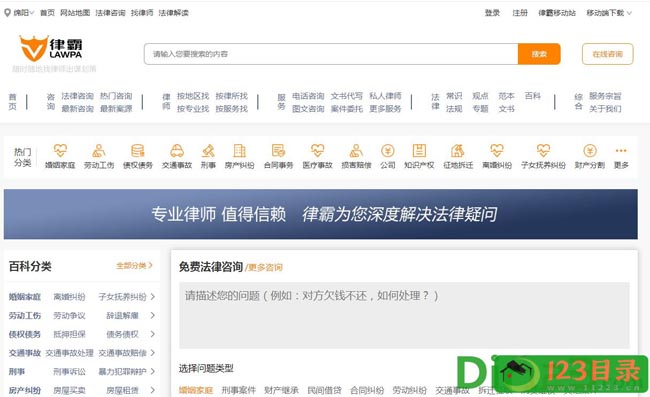
Task: Expand the chevron on the 劳动工伤 sidebar row
Action: pos(153,315)
